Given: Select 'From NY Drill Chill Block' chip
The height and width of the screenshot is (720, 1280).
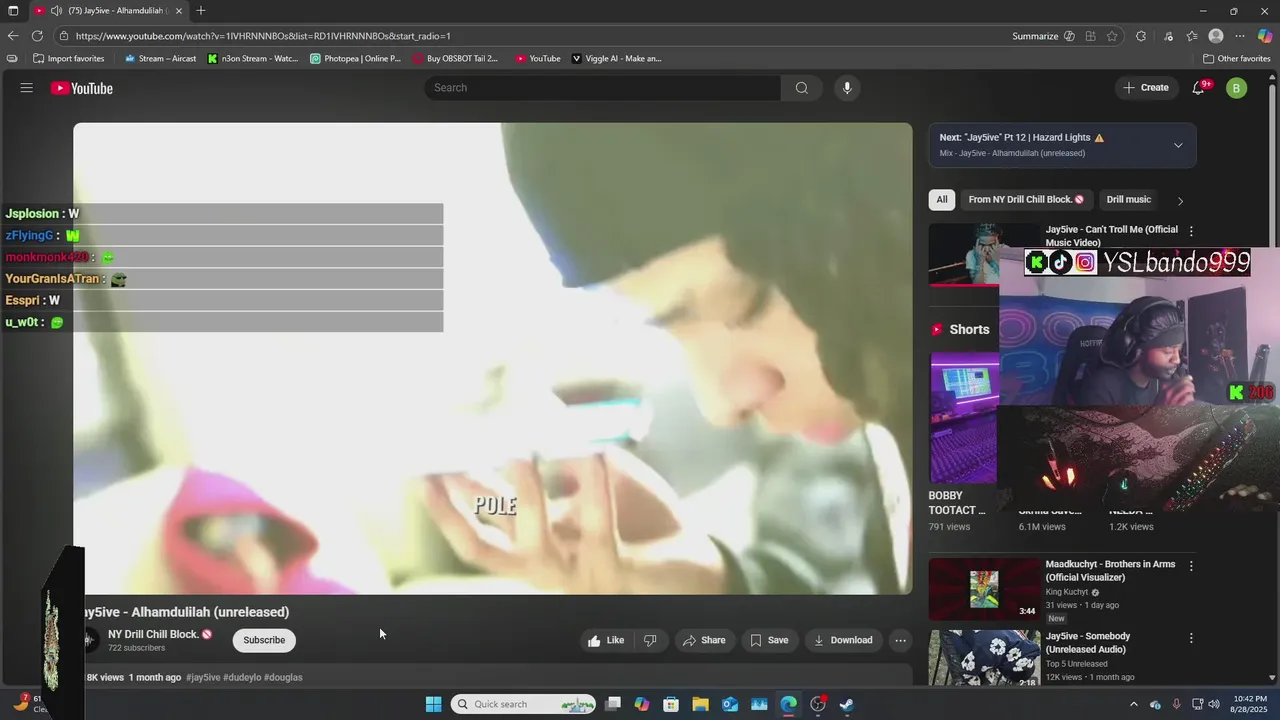Looking at the screenshot, I should (x=1026, y=199).
